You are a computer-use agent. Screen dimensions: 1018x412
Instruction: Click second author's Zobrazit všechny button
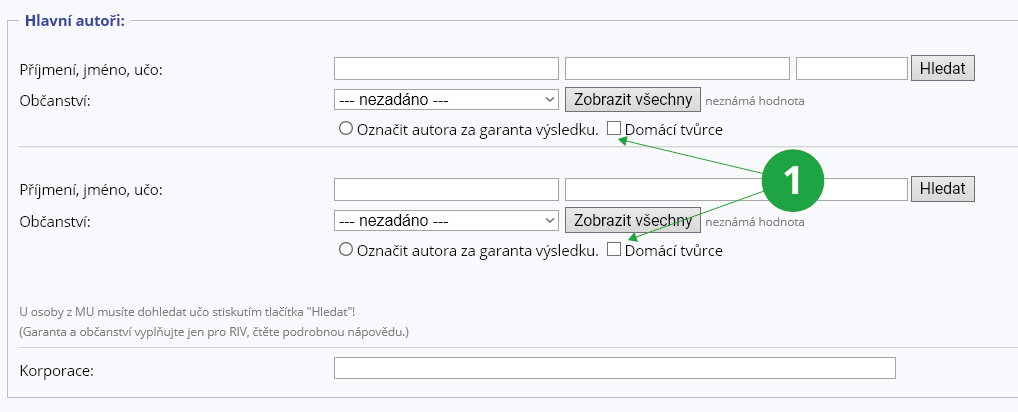click(633, 221)
